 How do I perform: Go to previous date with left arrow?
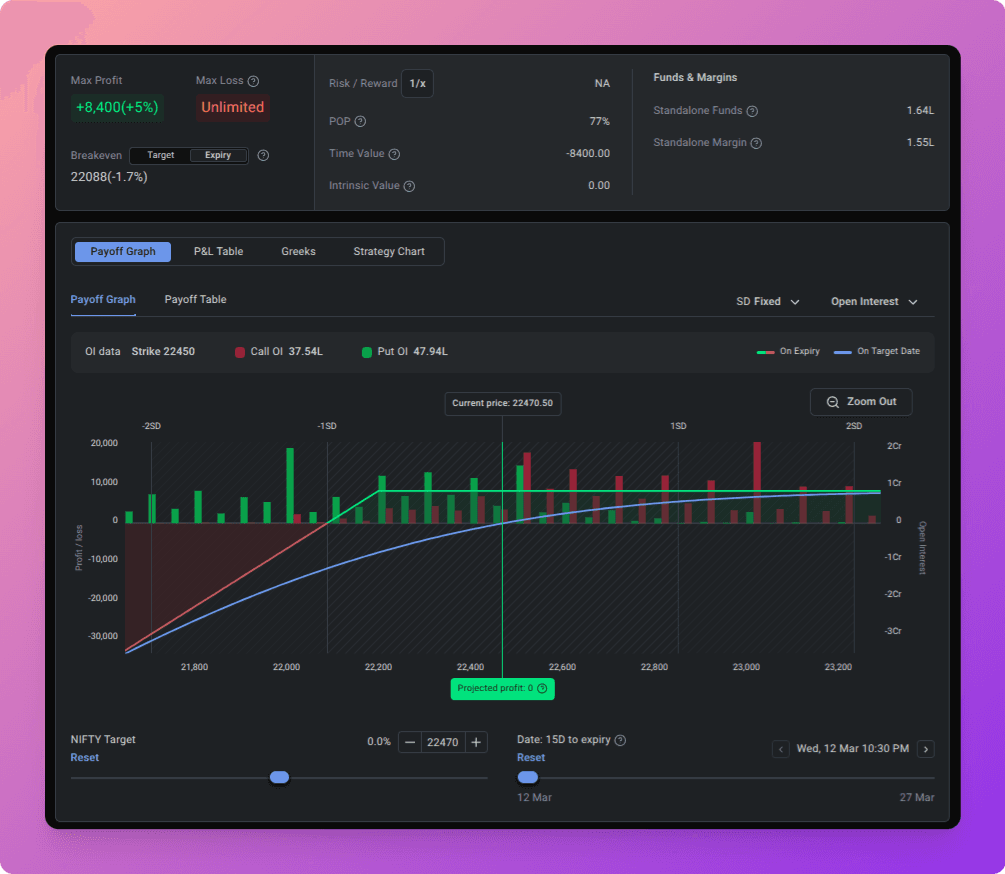[x=781, y=749]
